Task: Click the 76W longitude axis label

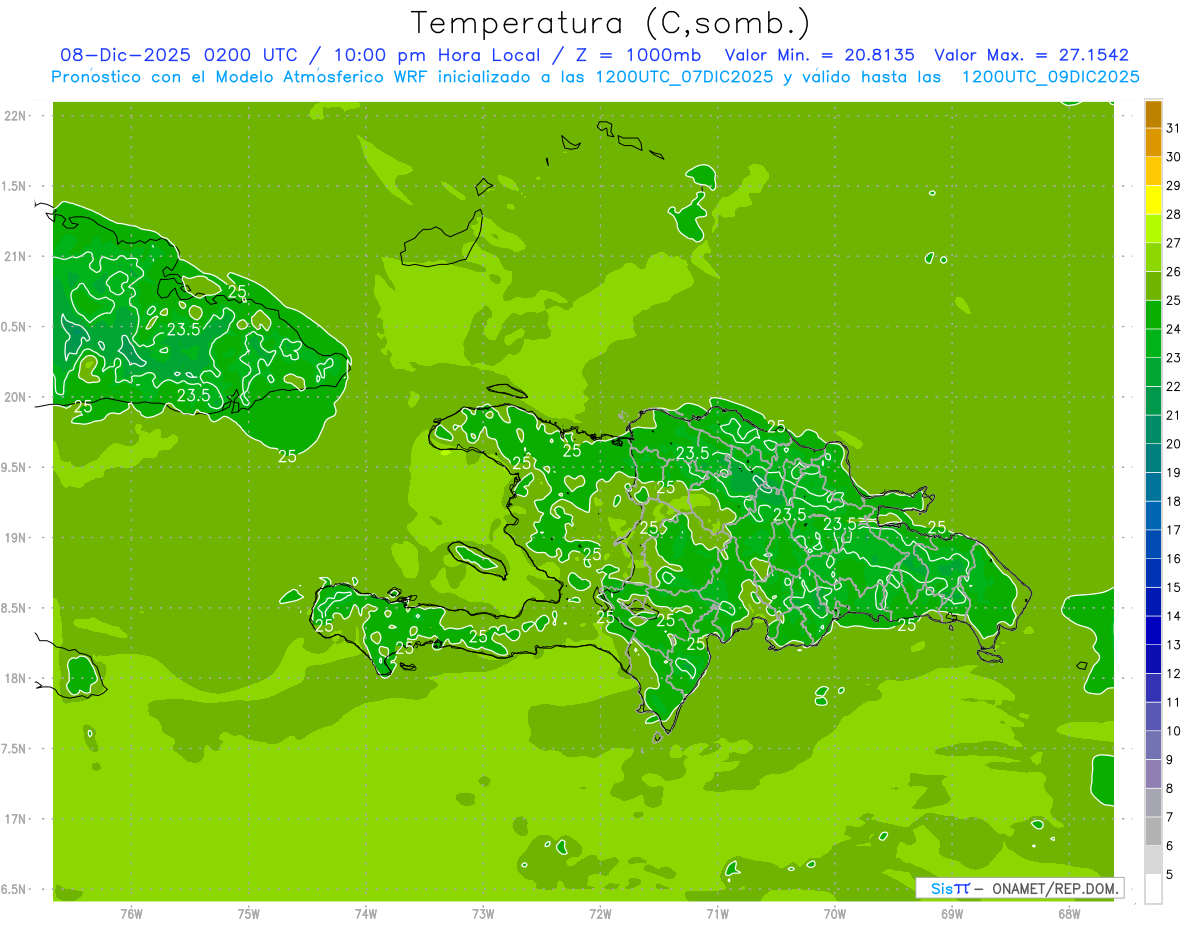Action: [x=131, y=914]
